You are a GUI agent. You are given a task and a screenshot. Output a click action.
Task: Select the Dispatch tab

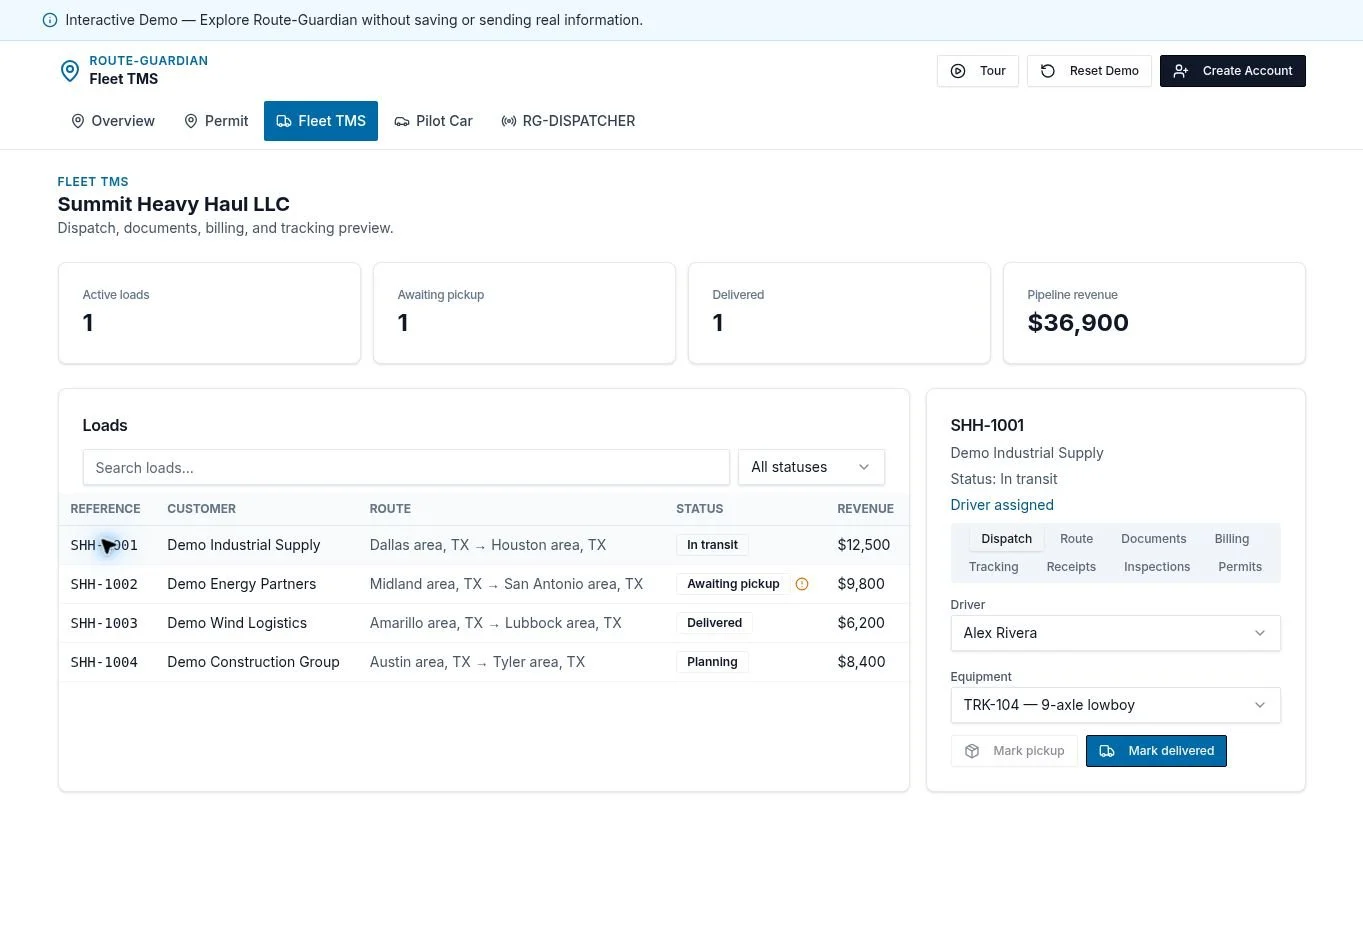(1006, 539)
